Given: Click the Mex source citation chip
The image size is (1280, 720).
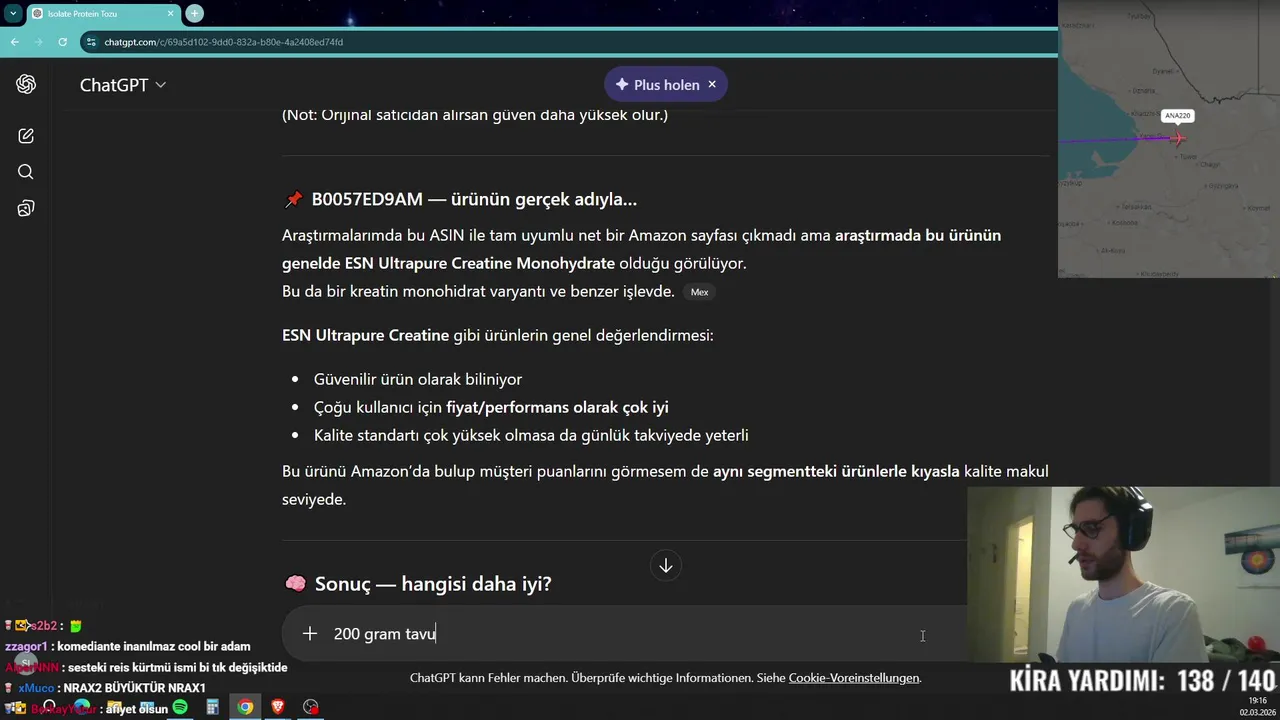Looking at the screenshot, I should click(699, 292).
